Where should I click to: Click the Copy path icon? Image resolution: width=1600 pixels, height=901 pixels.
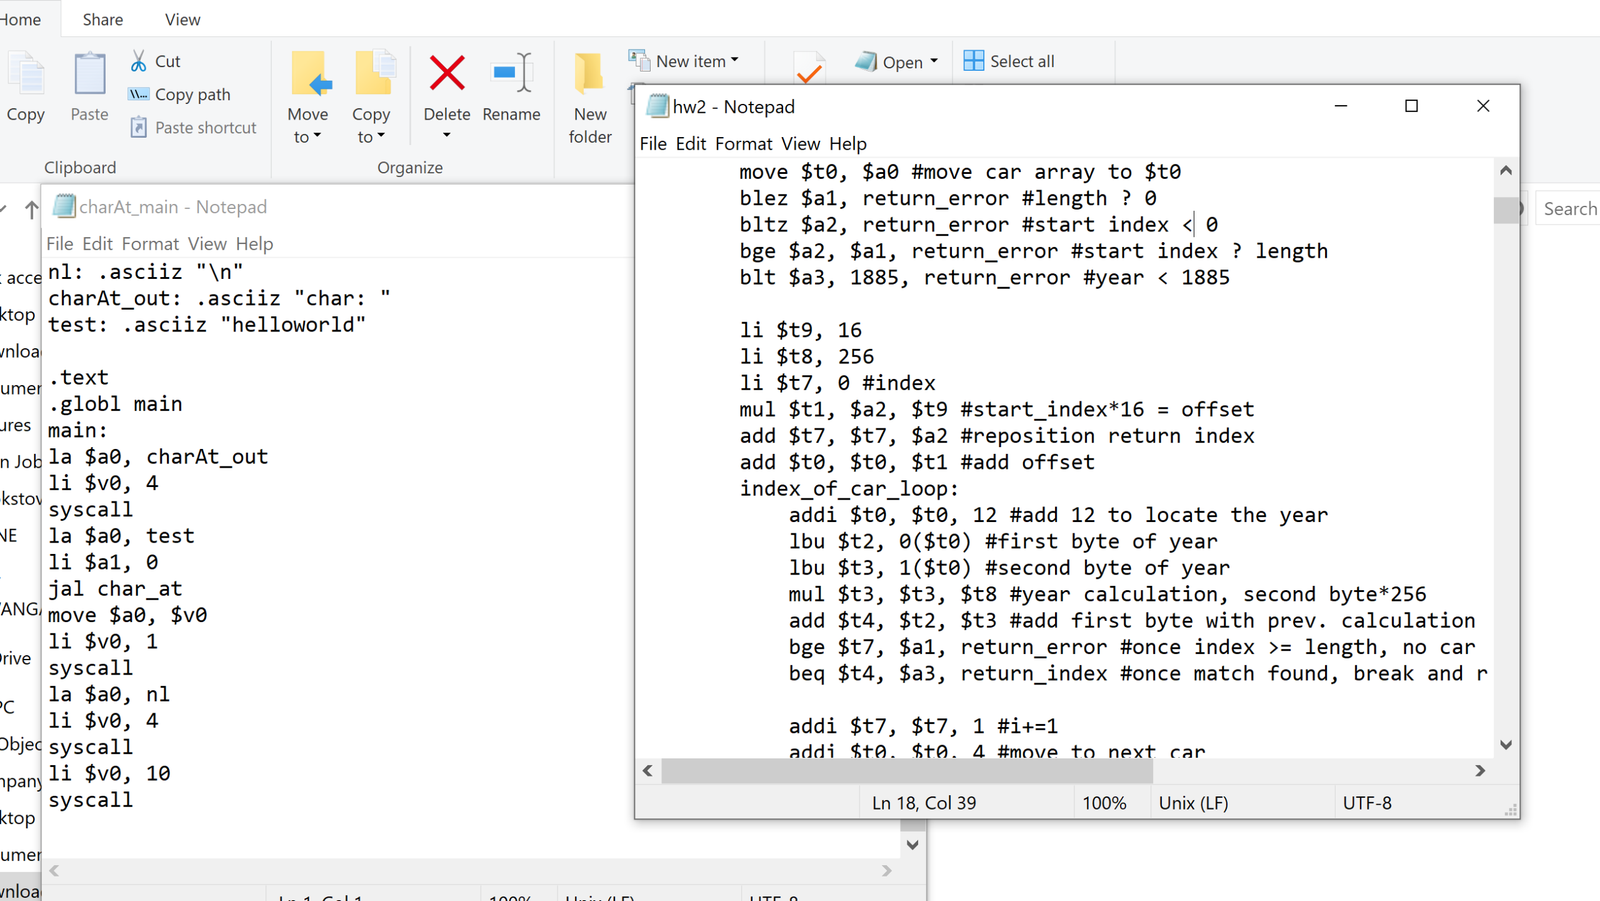[x=139, y=94]
